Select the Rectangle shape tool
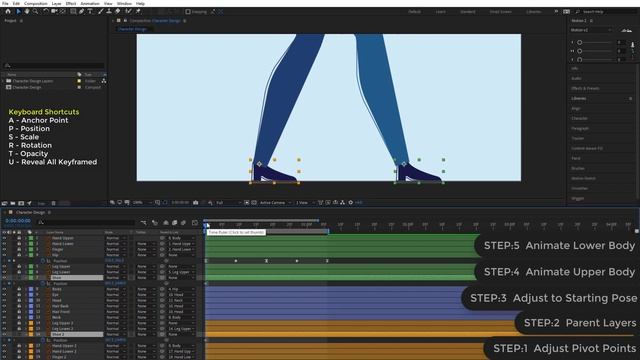 coord(73,12)
